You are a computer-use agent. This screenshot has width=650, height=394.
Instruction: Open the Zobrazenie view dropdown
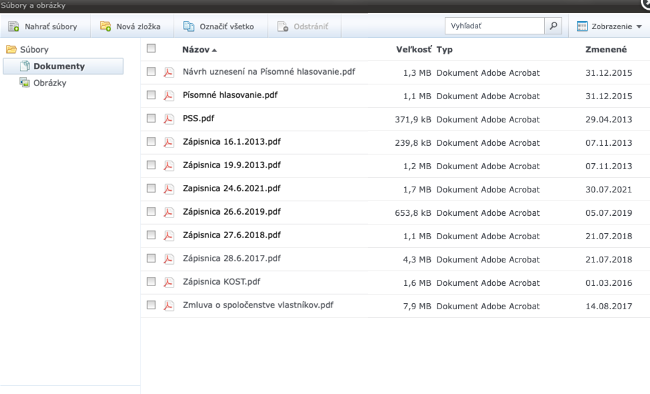(609, 27)
